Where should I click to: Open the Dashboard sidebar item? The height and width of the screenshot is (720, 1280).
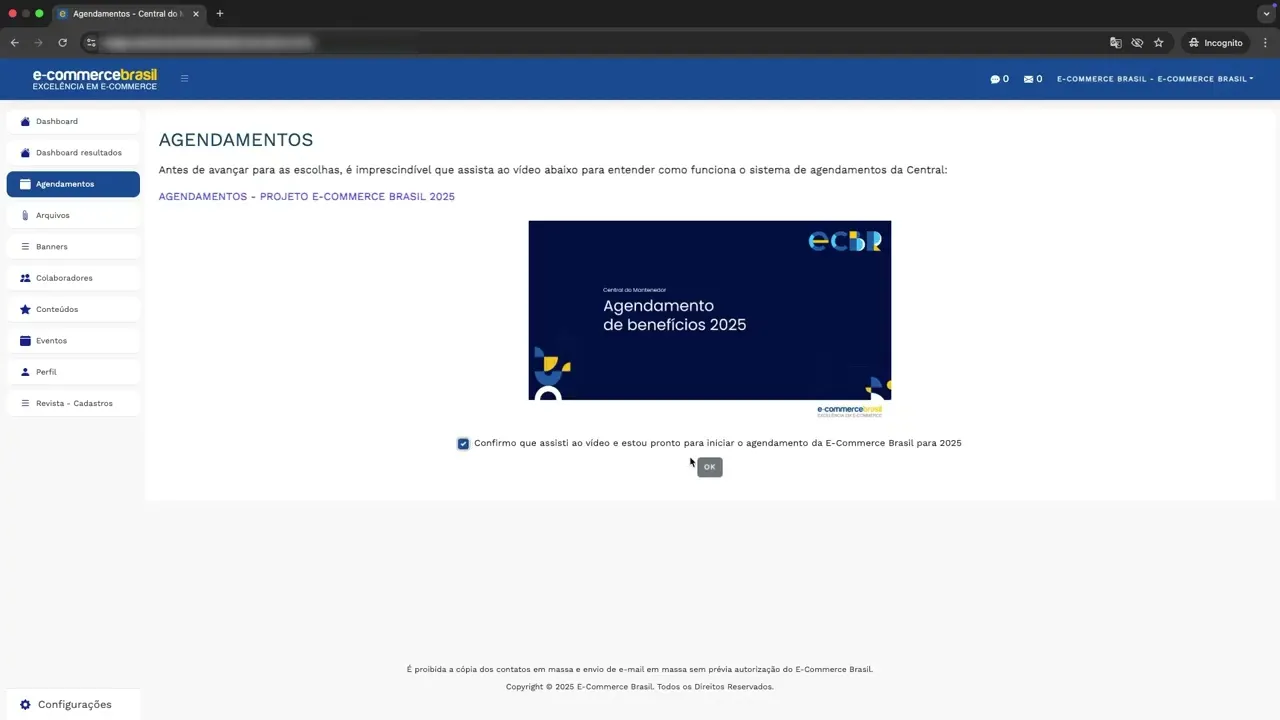(x=73, y=121)
